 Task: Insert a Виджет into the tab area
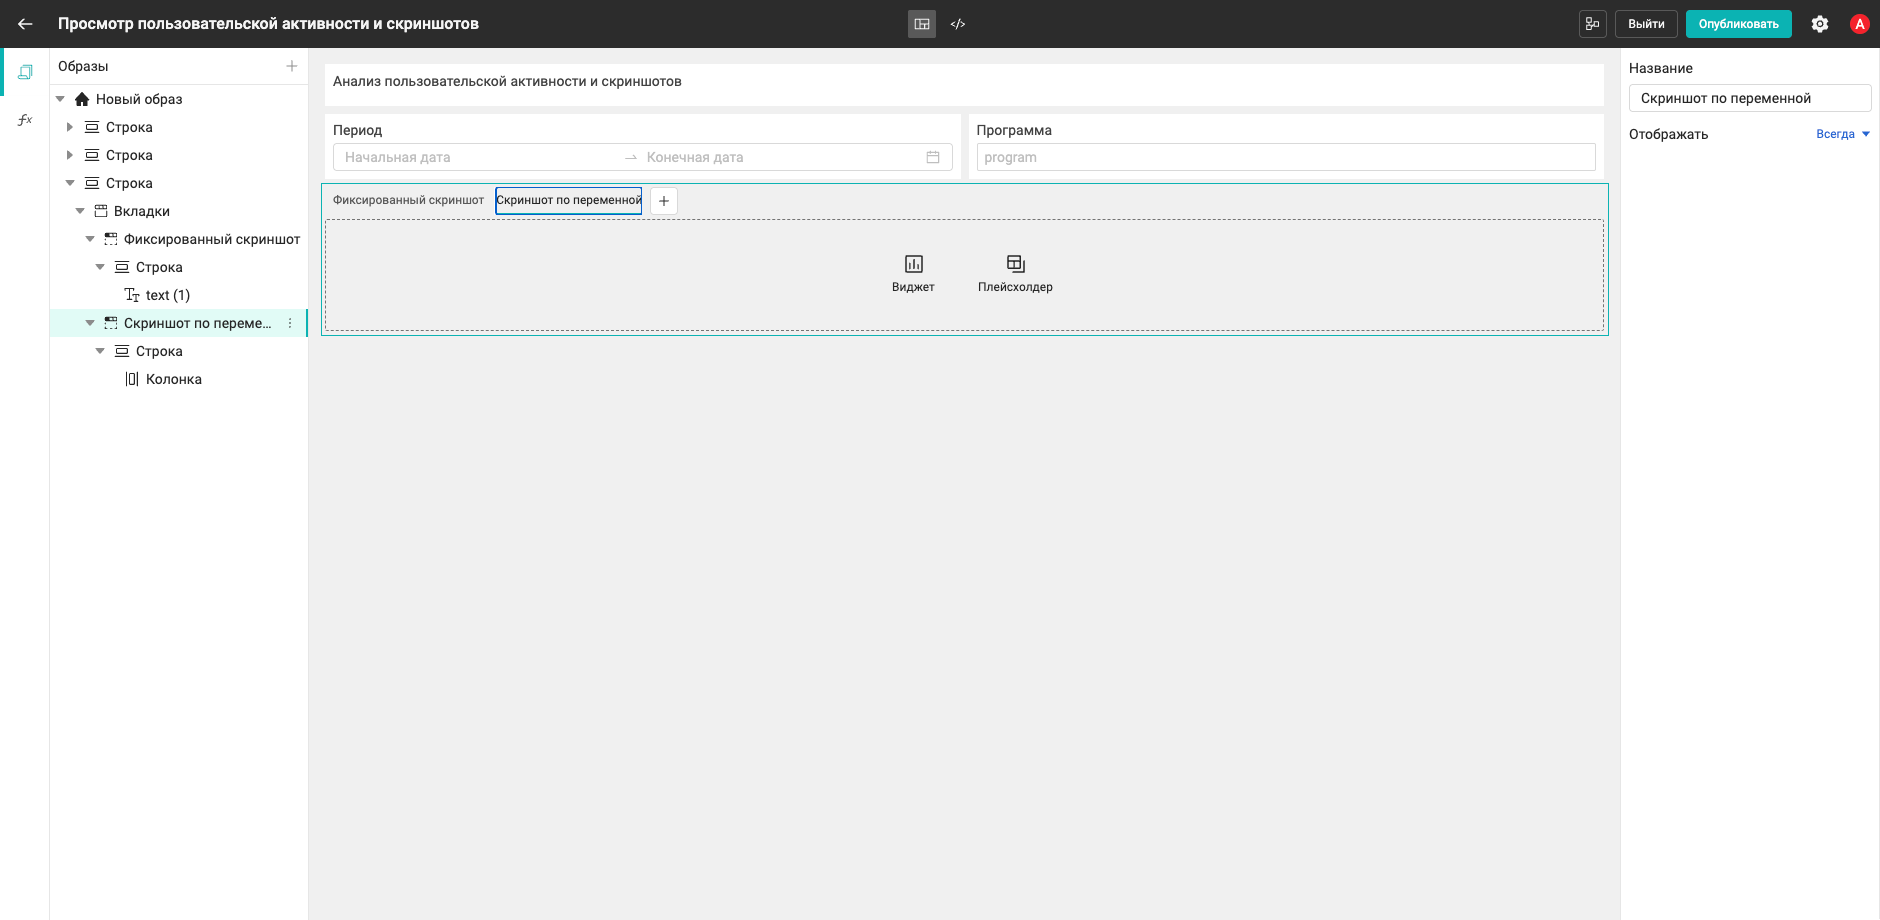click(913, 273)
